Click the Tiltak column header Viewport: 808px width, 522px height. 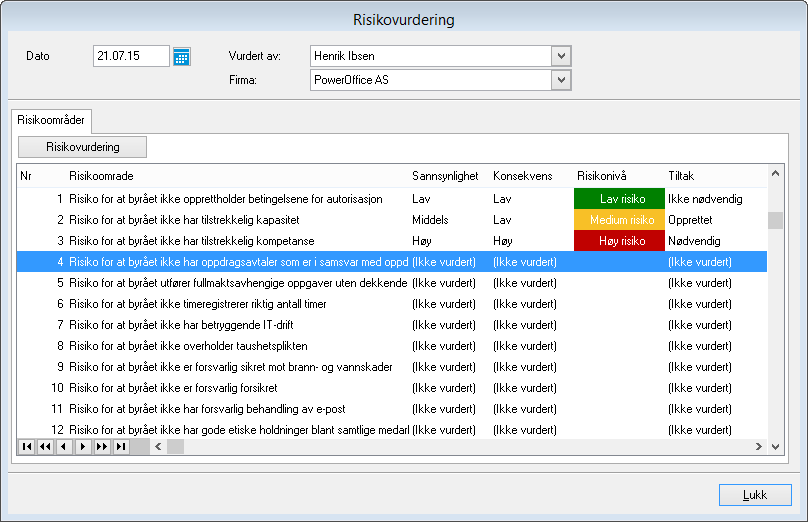681,176
